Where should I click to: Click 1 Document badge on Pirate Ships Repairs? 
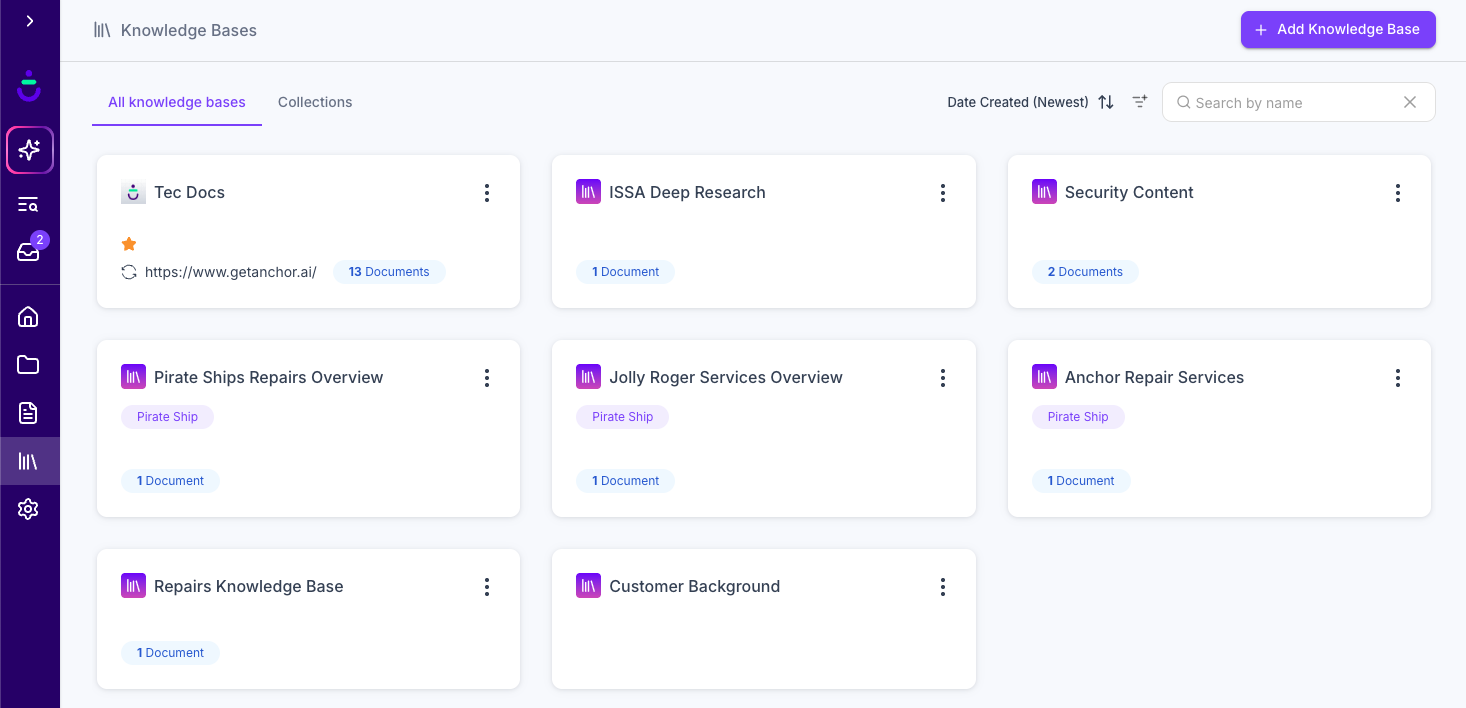tap(170, 481)
